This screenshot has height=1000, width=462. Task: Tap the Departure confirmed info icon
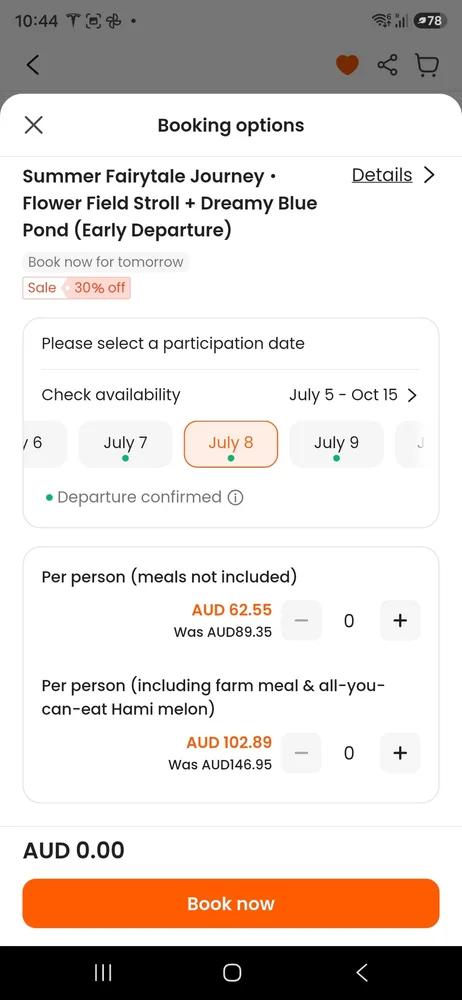pyautogui.click(x=235, y=497)
